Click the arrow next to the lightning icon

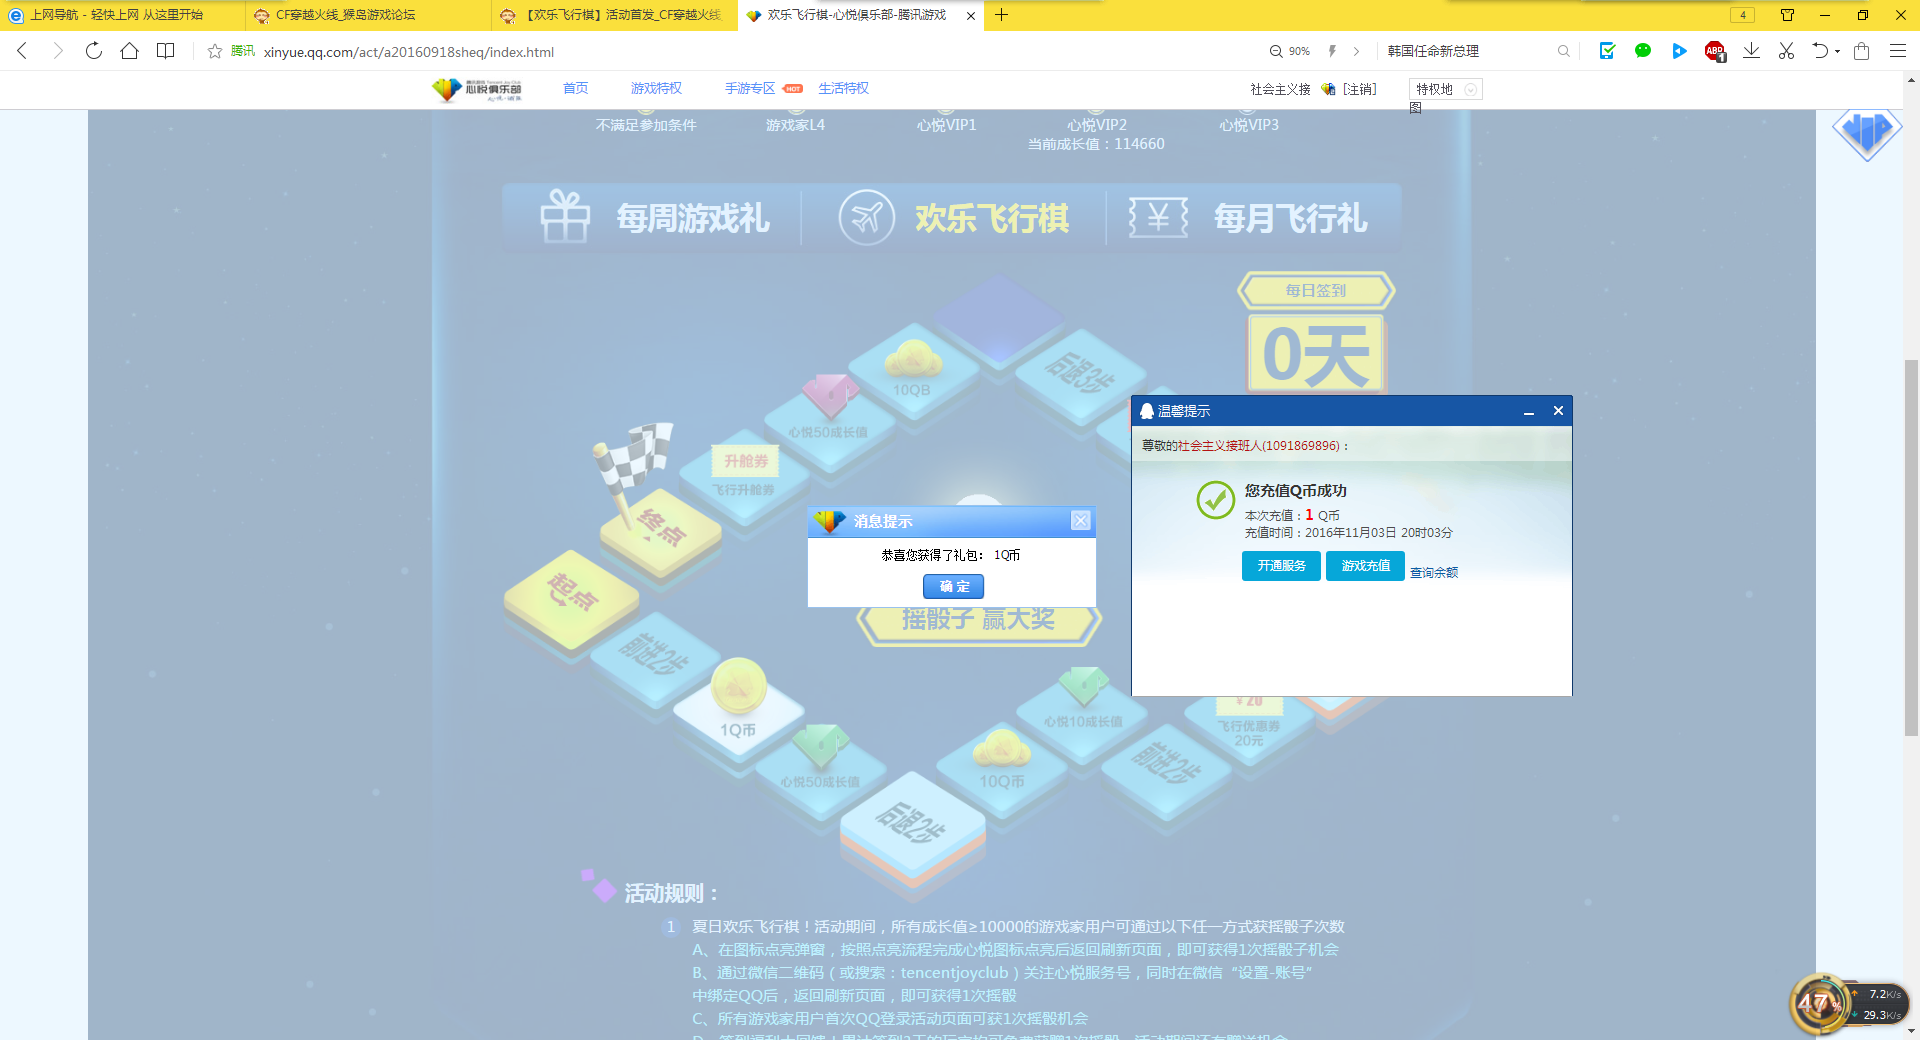coord(1357,51)
